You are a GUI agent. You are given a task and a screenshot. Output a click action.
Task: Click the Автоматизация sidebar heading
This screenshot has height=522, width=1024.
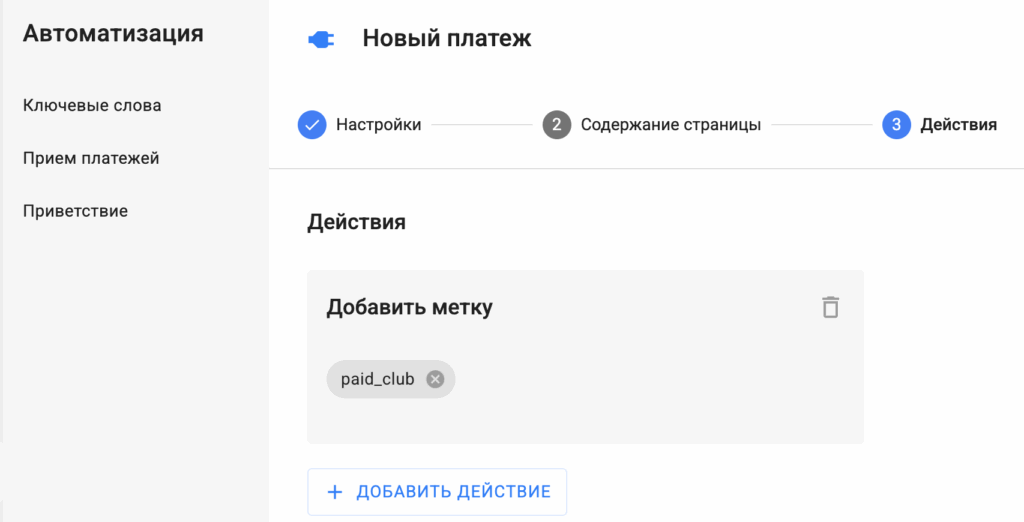point(113,33)
